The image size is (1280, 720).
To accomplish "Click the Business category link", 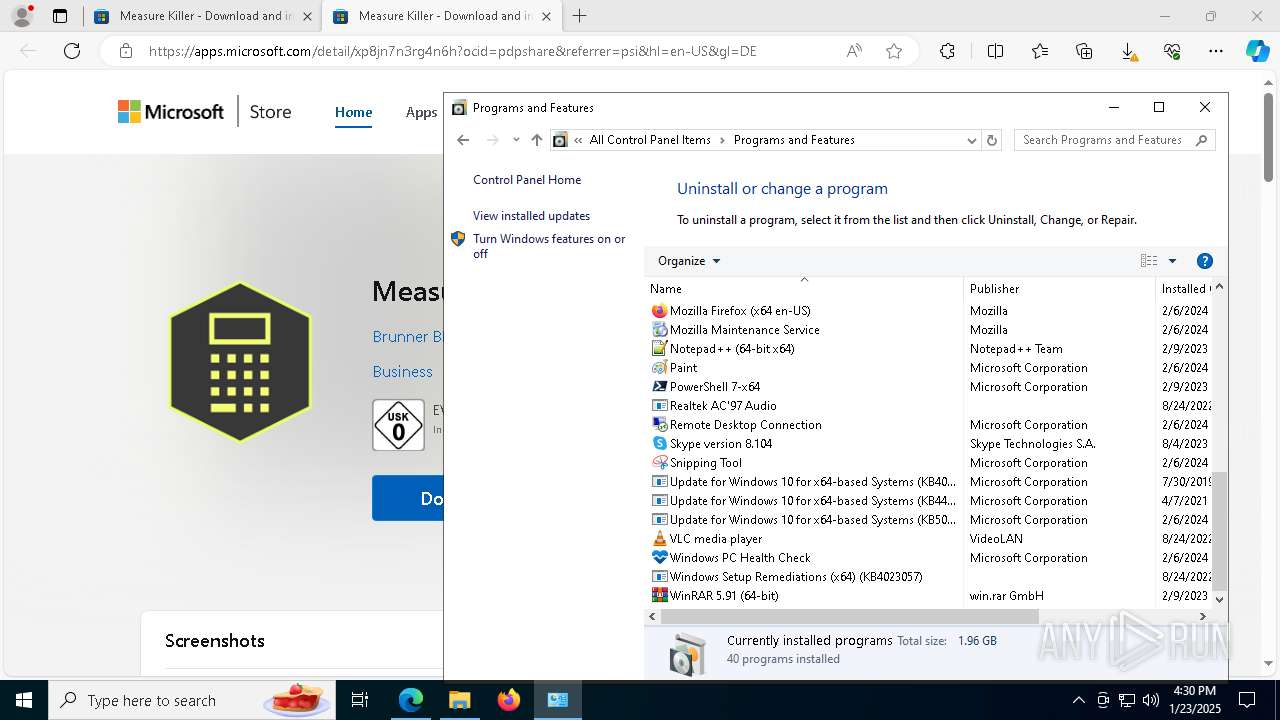I will (x=403, y=371).
